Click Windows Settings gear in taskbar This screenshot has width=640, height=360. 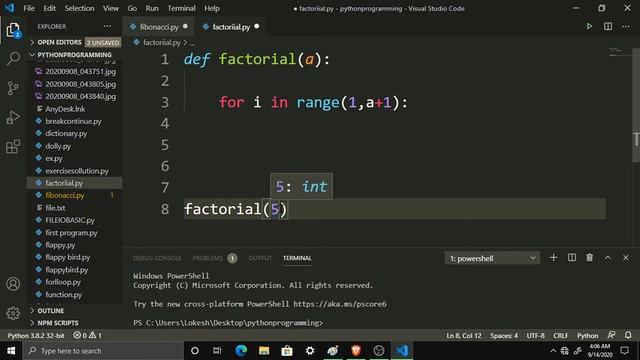pos(310,351)
